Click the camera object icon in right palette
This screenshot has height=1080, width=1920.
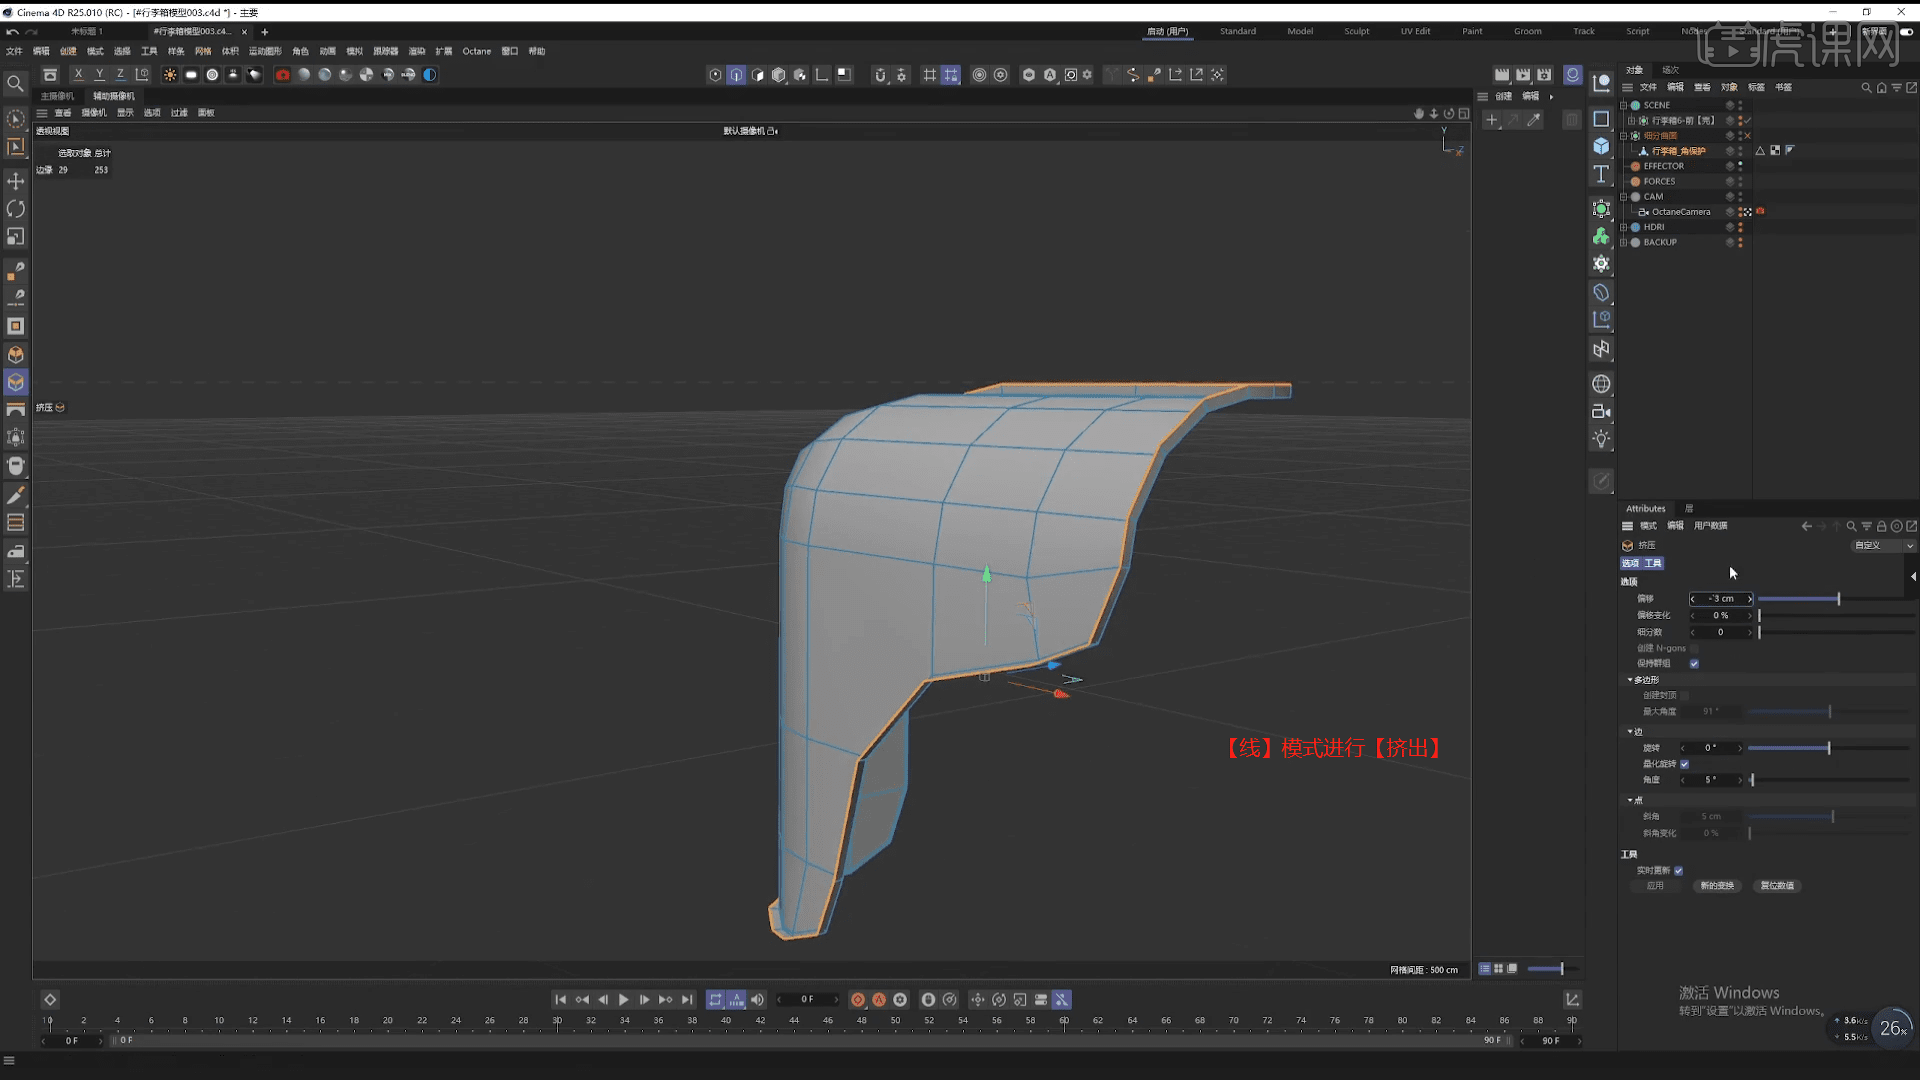tap(1601, 412)
